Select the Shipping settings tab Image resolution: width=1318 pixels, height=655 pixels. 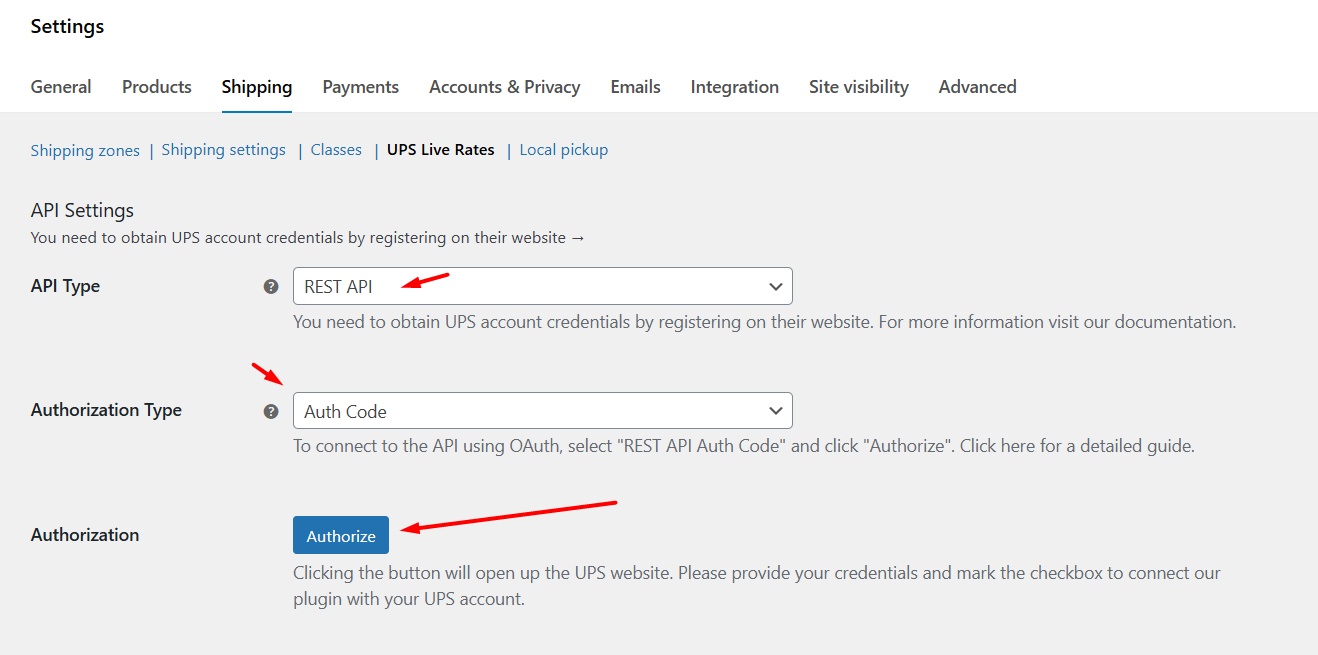(x=257, y=87)
